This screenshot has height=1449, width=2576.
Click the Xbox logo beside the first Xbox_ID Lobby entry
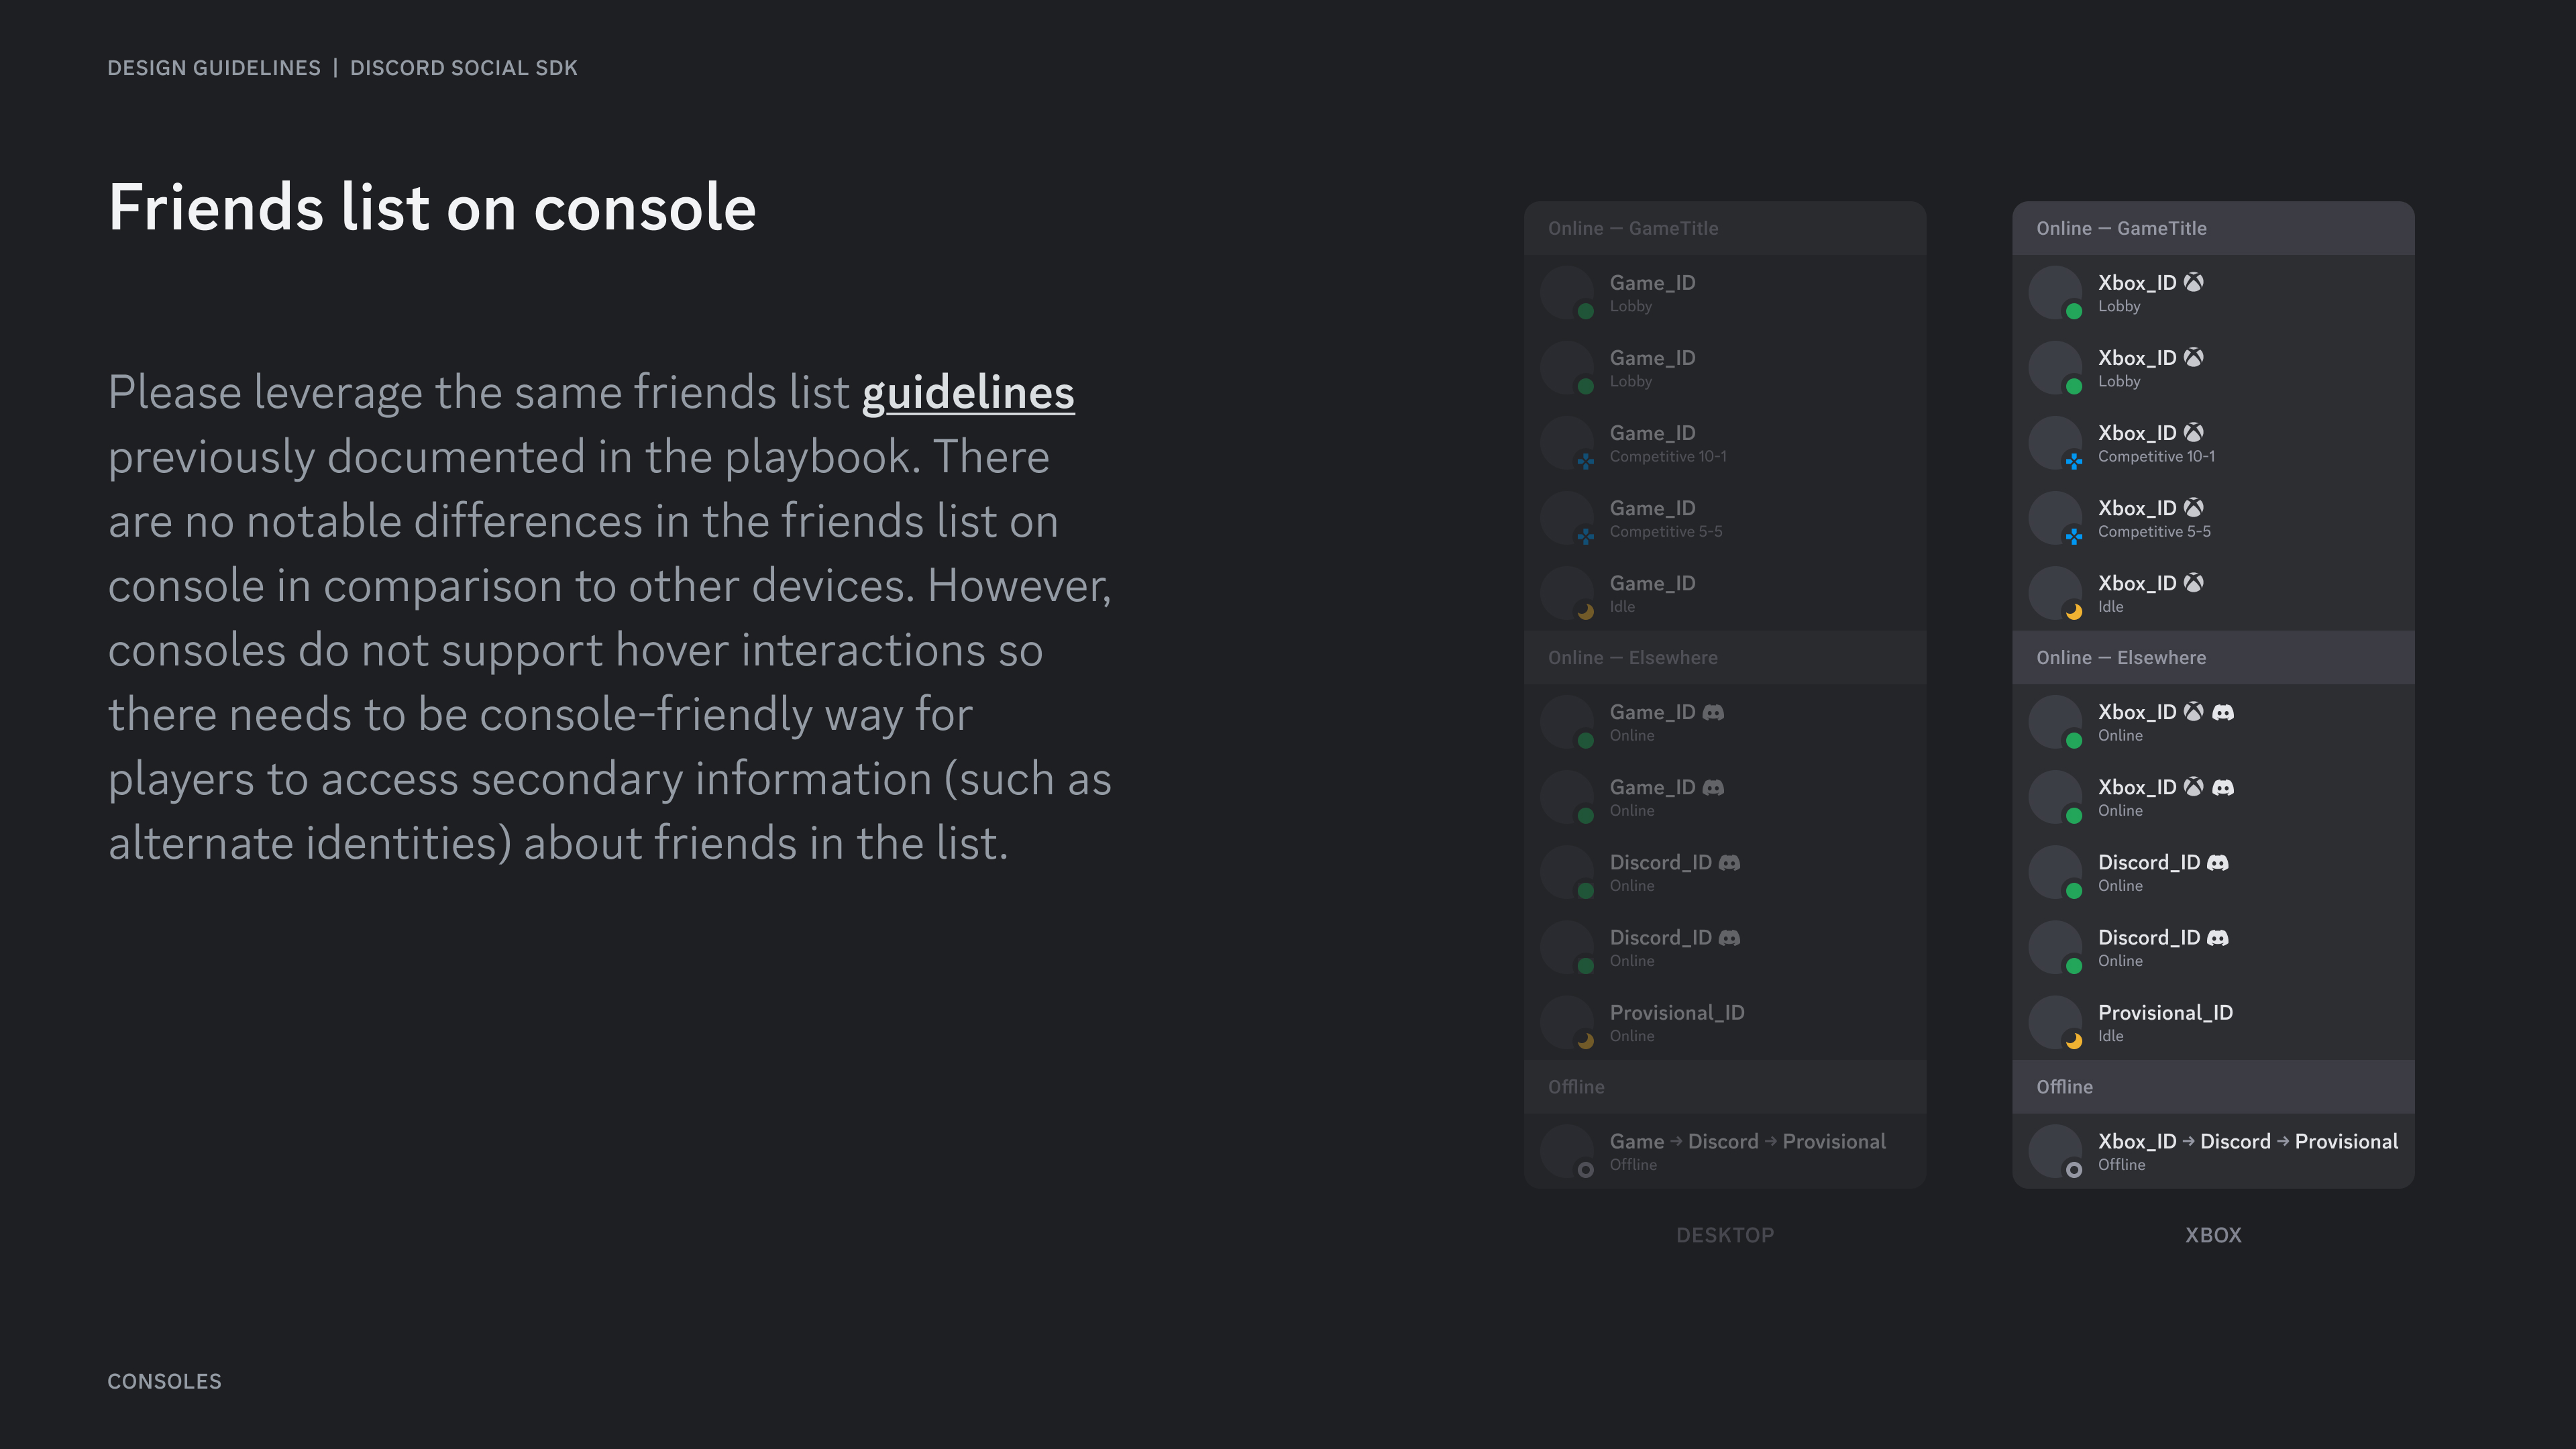[x=2194, y=282]
